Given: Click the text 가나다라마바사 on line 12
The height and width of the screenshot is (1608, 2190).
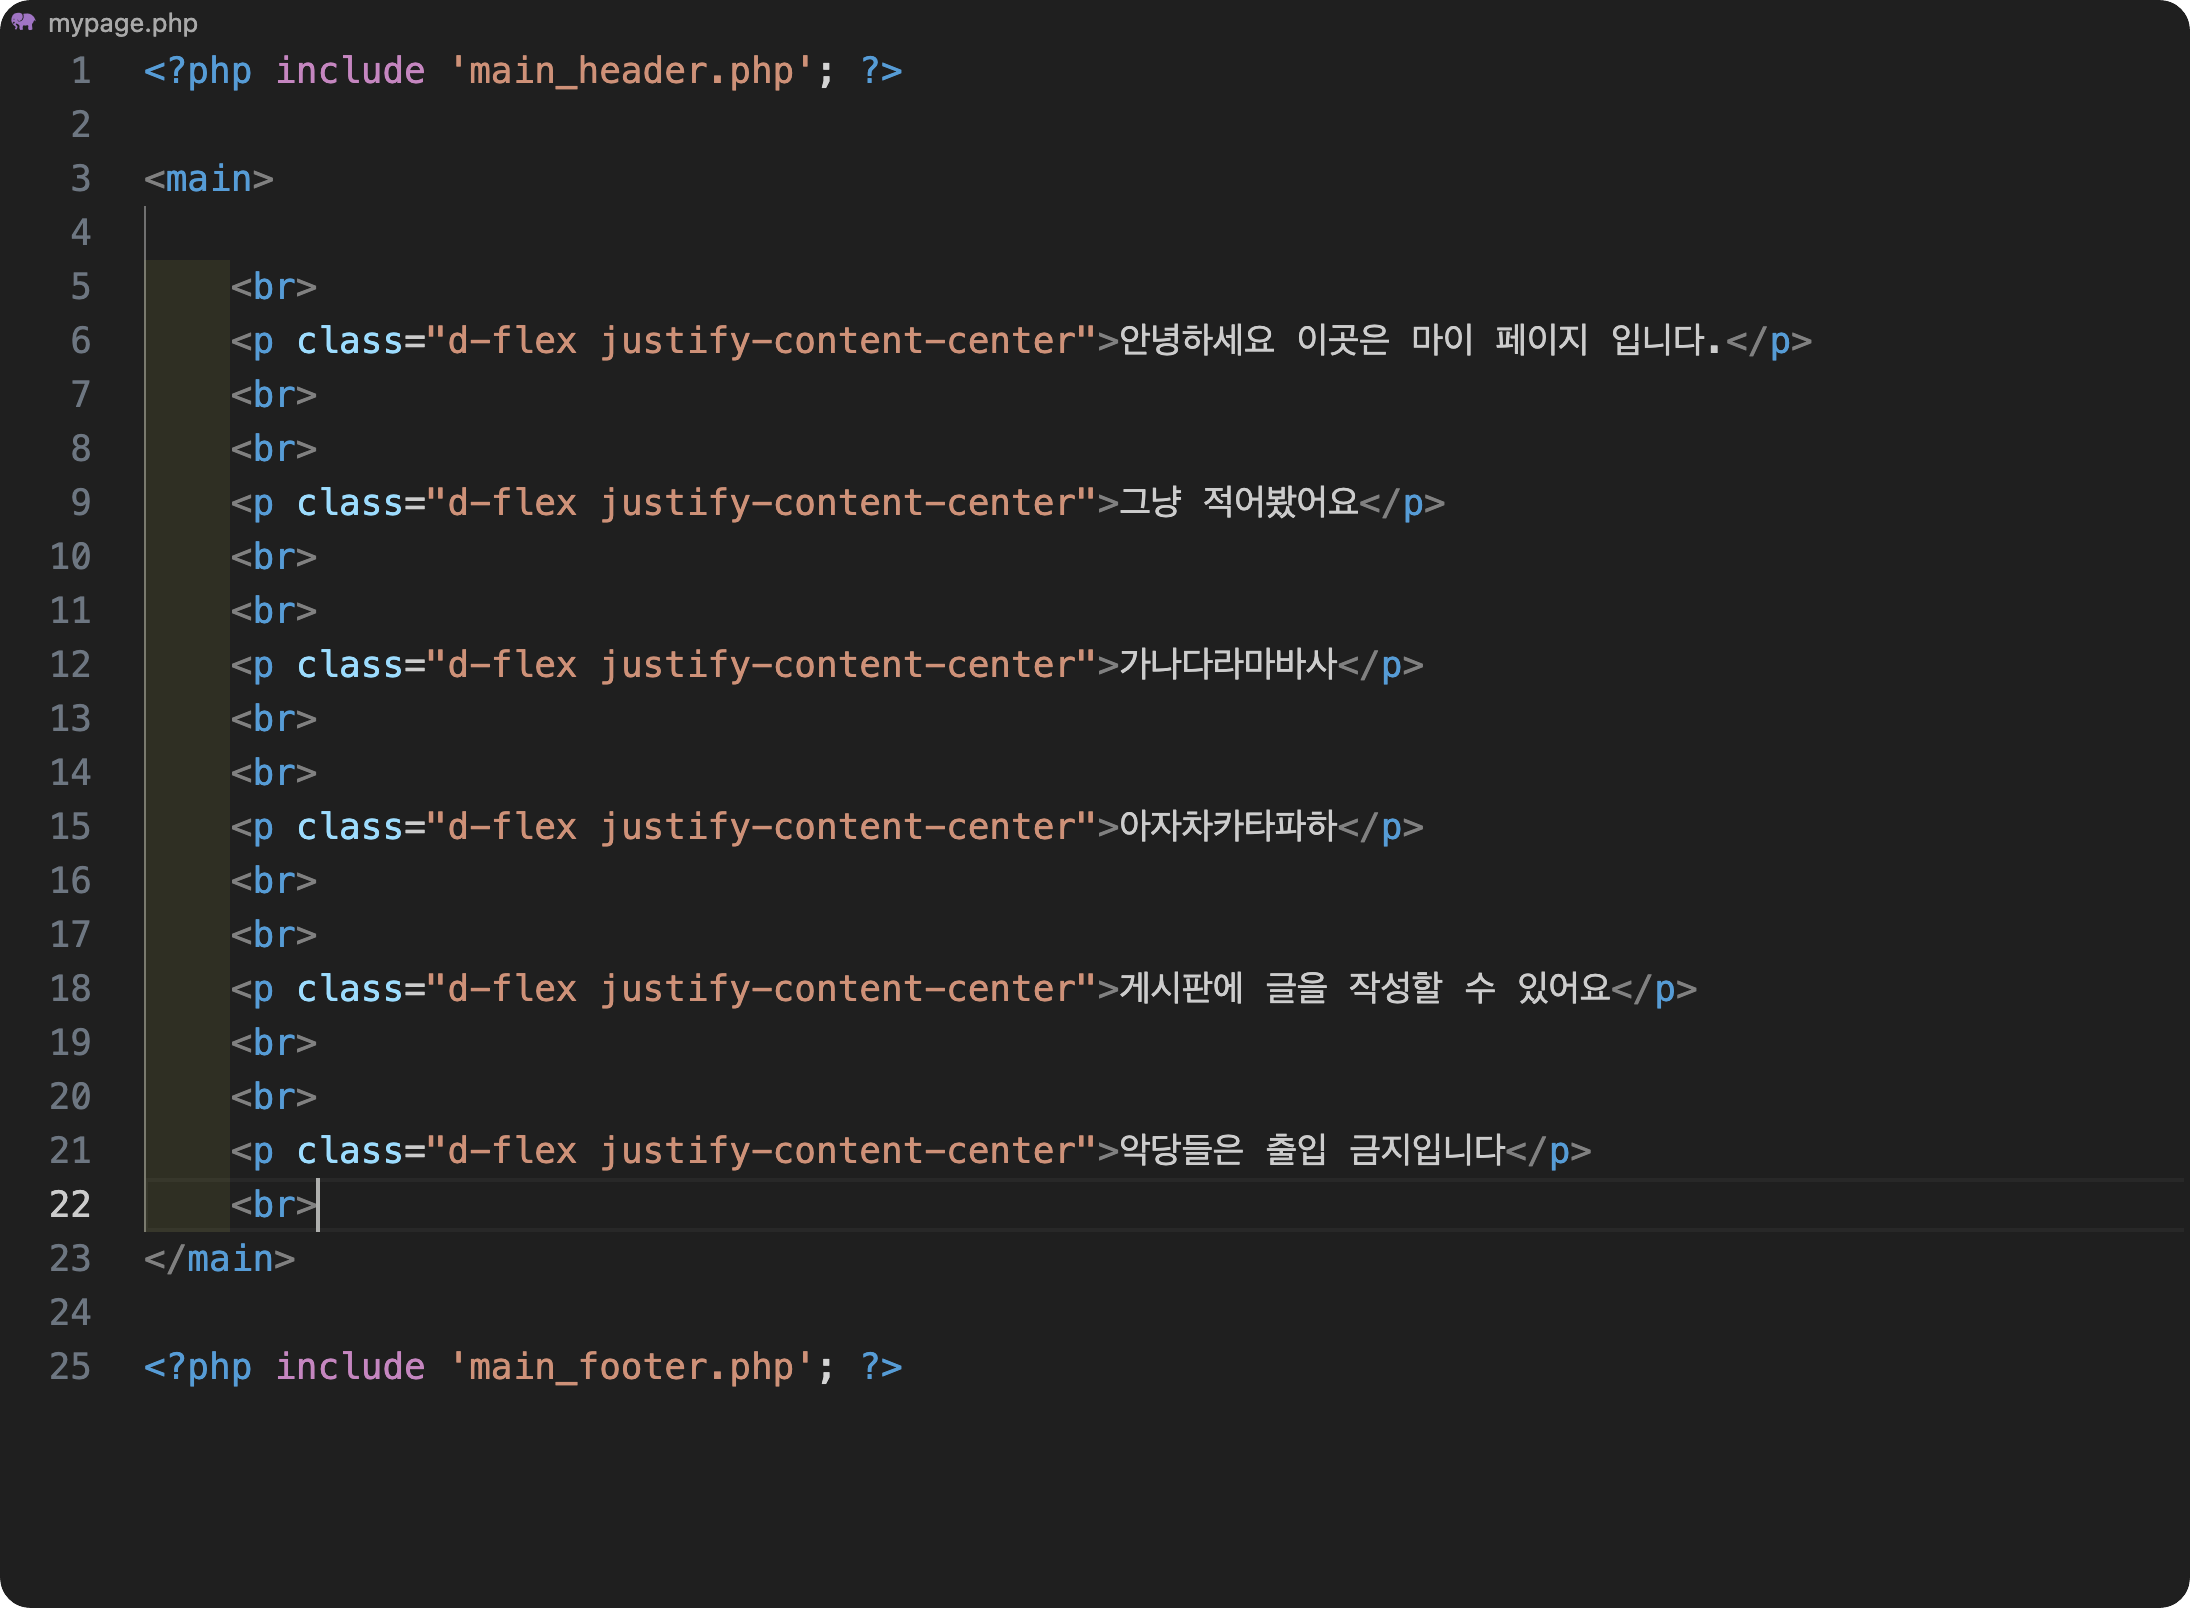Looking at the screenshot, I should 1228,664.
